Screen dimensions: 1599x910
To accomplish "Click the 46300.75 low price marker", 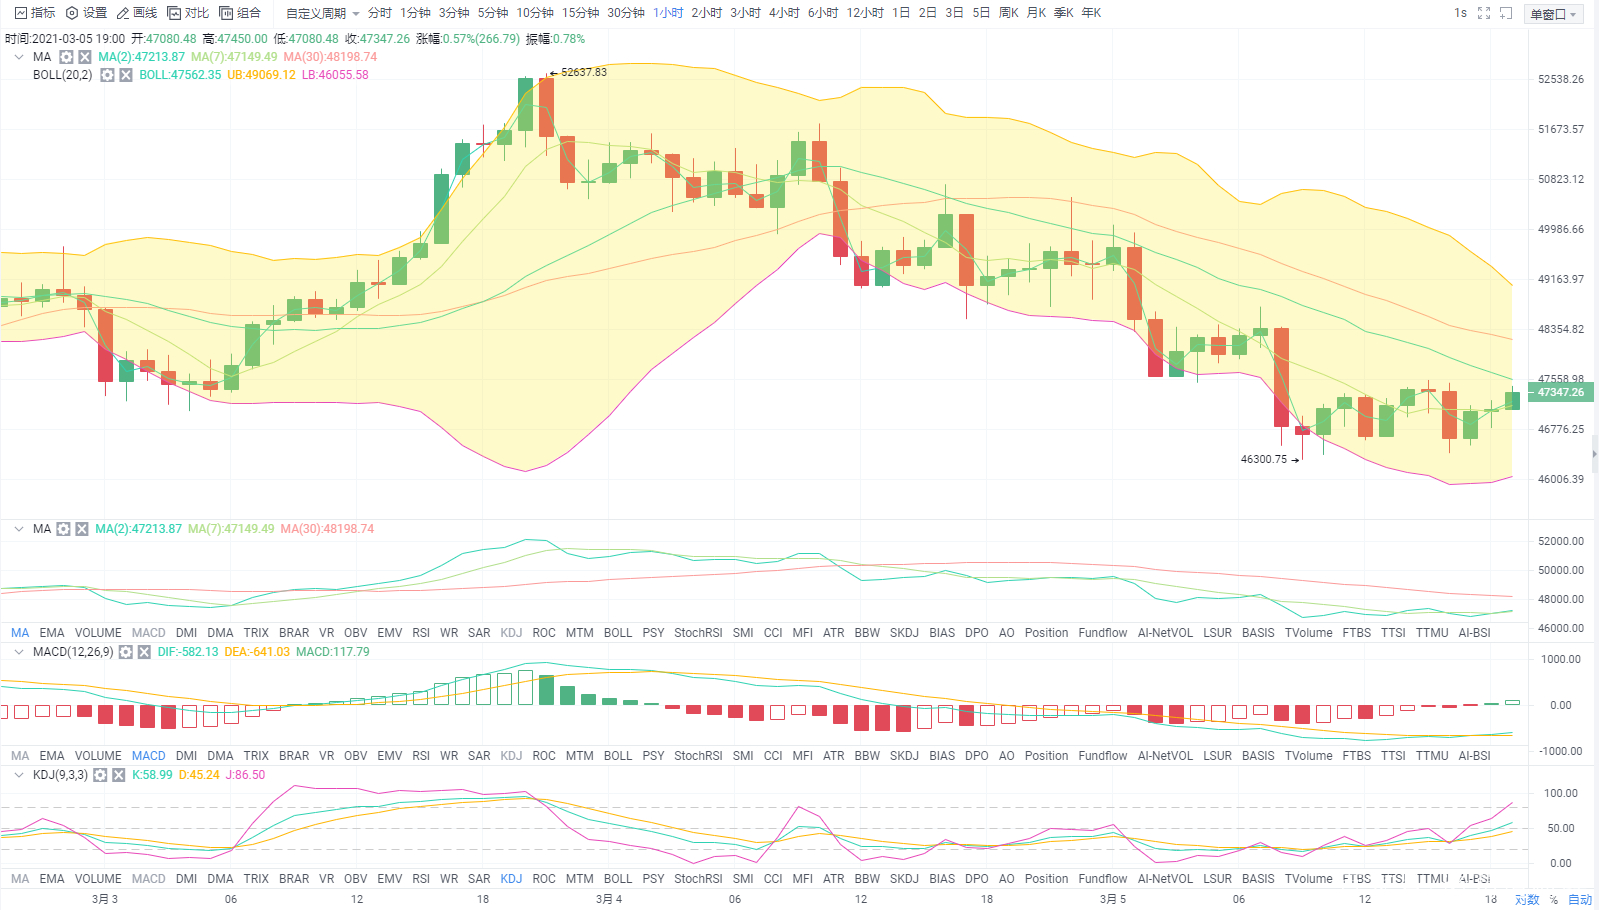I will click(x=1269, y=459).
